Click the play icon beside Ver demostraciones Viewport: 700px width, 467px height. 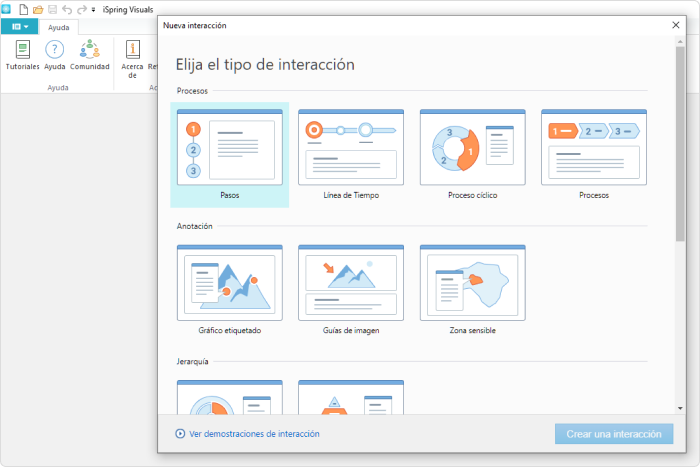point(180,434)
